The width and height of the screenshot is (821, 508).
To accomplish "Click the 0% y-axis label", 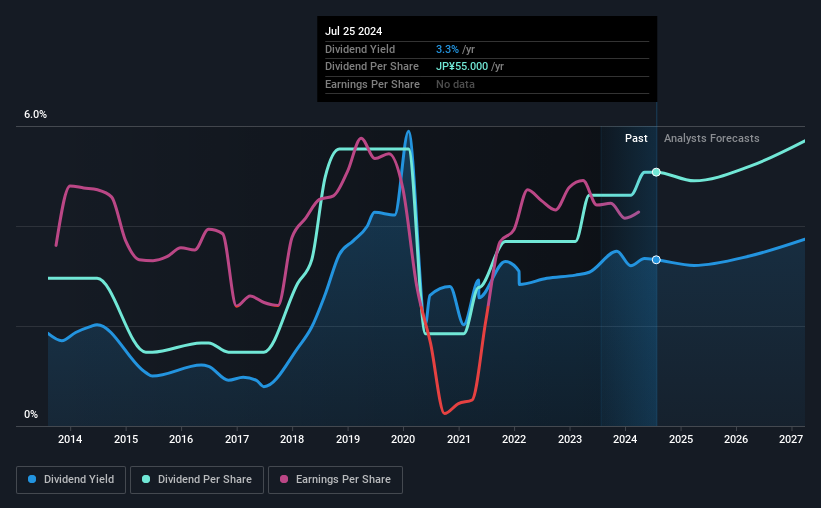I will click(31, 414).
